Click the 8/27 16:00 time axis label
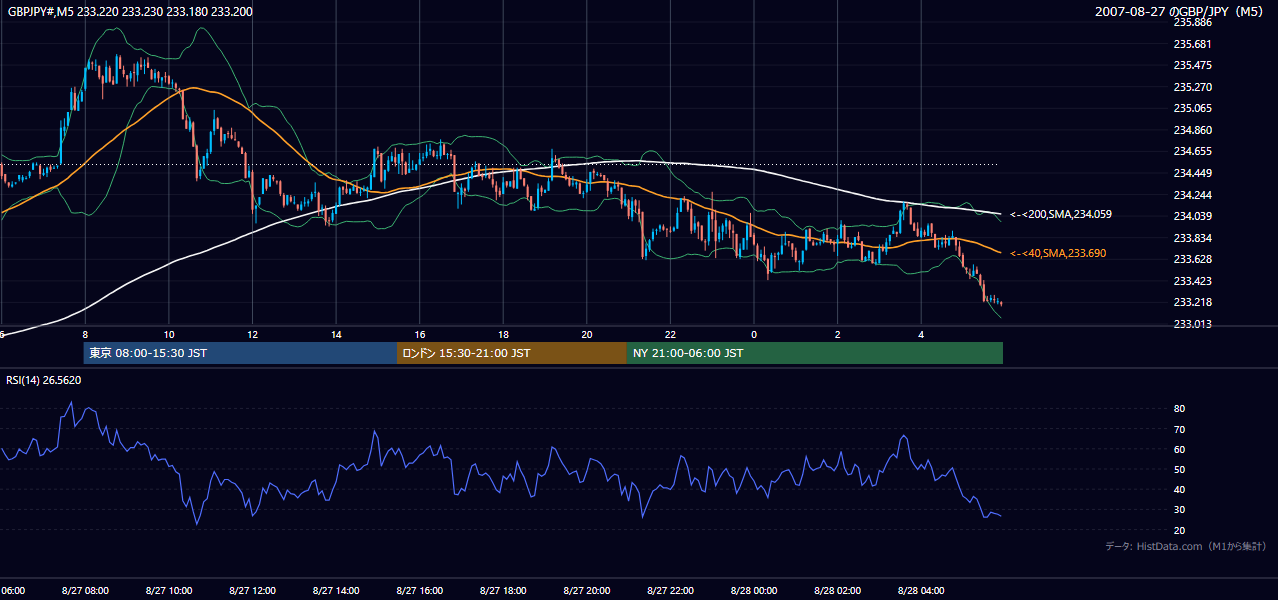Viewport: 1278px width, 600px height. pyautogui.click(x=419, y=590)
